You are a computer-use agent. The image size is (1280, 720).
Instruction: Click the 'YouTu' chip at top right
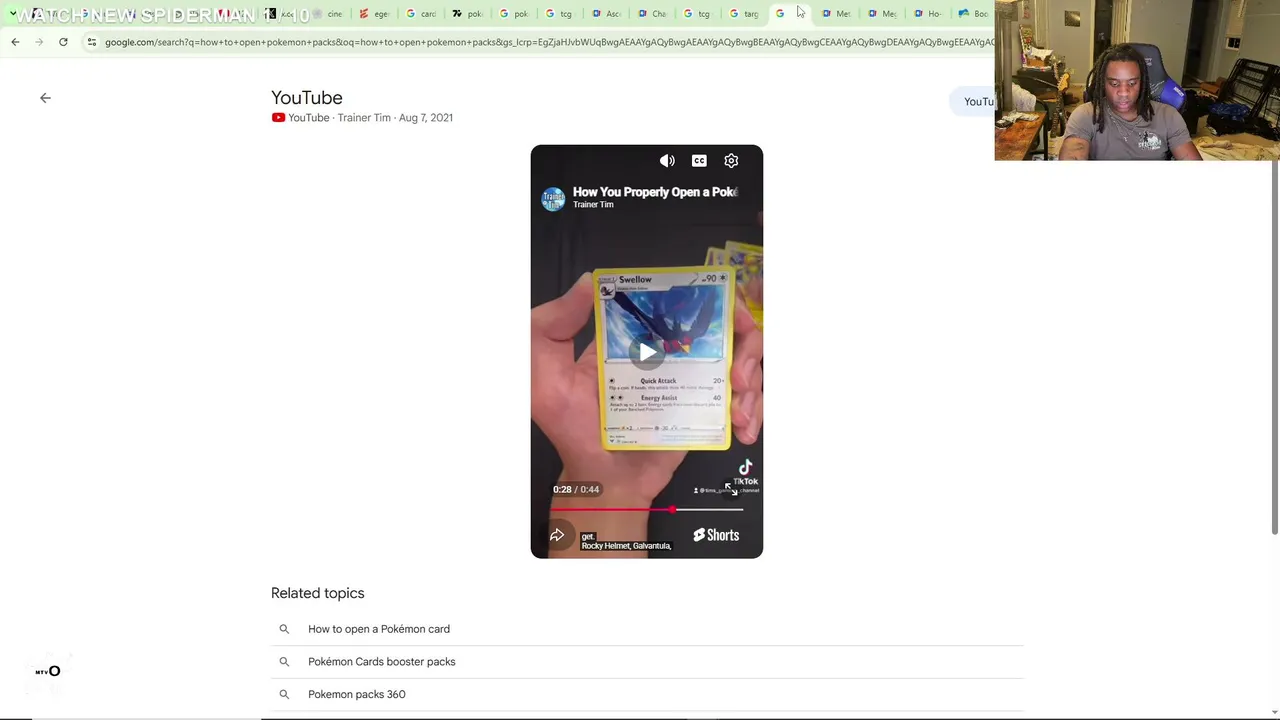(x=973, y=101)
